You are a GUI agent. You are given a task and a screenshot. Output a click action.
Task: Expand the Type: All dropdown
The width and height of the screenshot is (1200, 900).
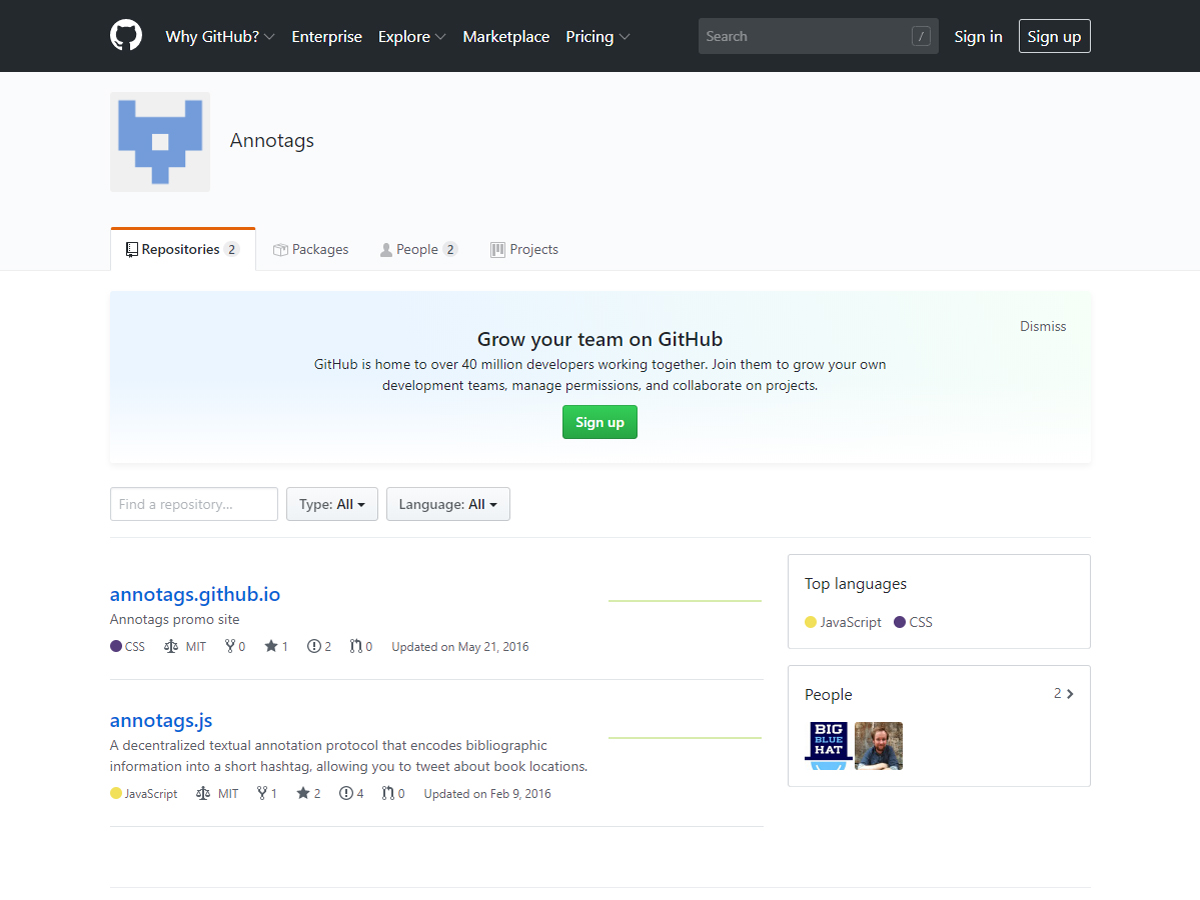tap(332, 504)
